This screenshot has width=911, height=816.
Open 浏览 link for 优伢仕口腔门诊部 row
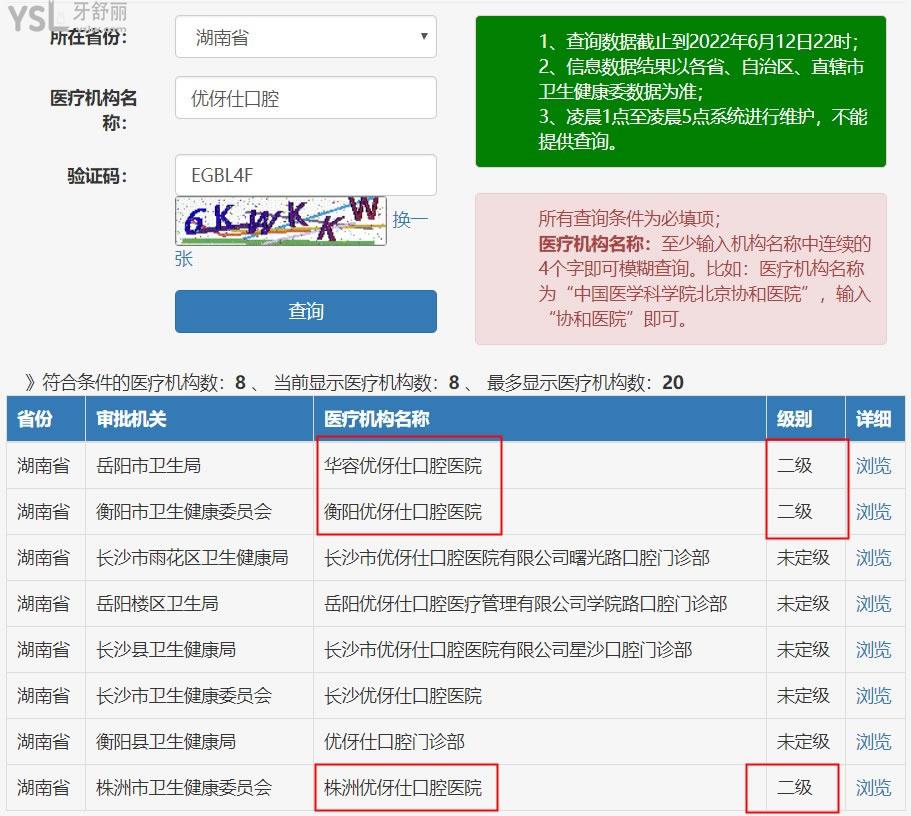873,742
